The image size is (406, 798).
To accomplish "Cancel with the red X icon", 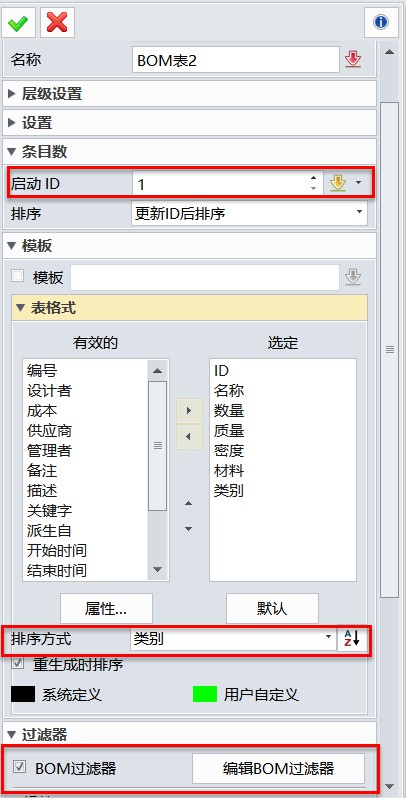I will pos(57,22).
